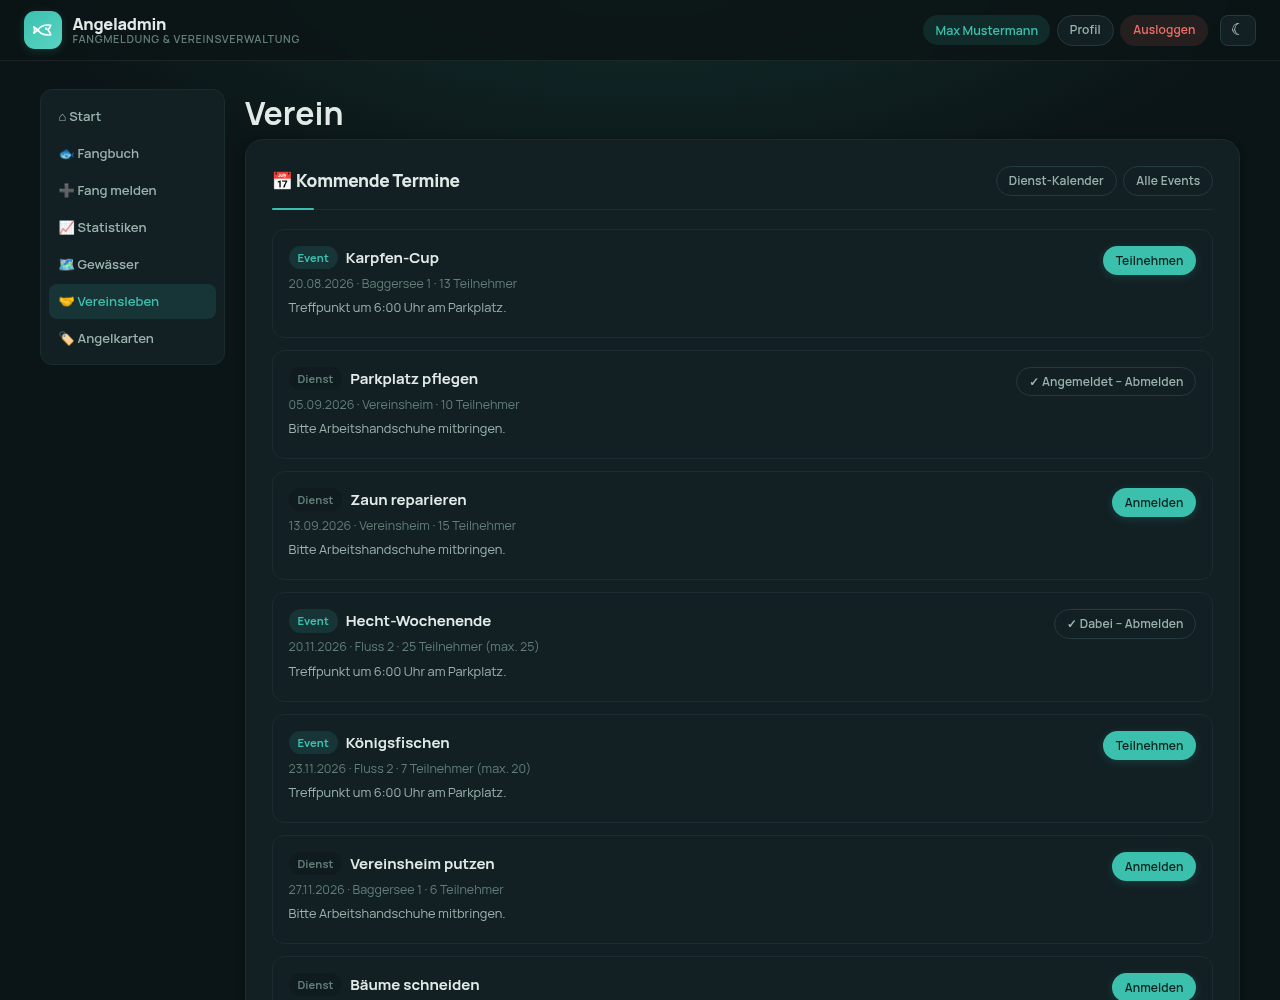Sign up for Vereinsheim putzen
This screenshot has height=1000, width=1280.
pos(1154,867)
